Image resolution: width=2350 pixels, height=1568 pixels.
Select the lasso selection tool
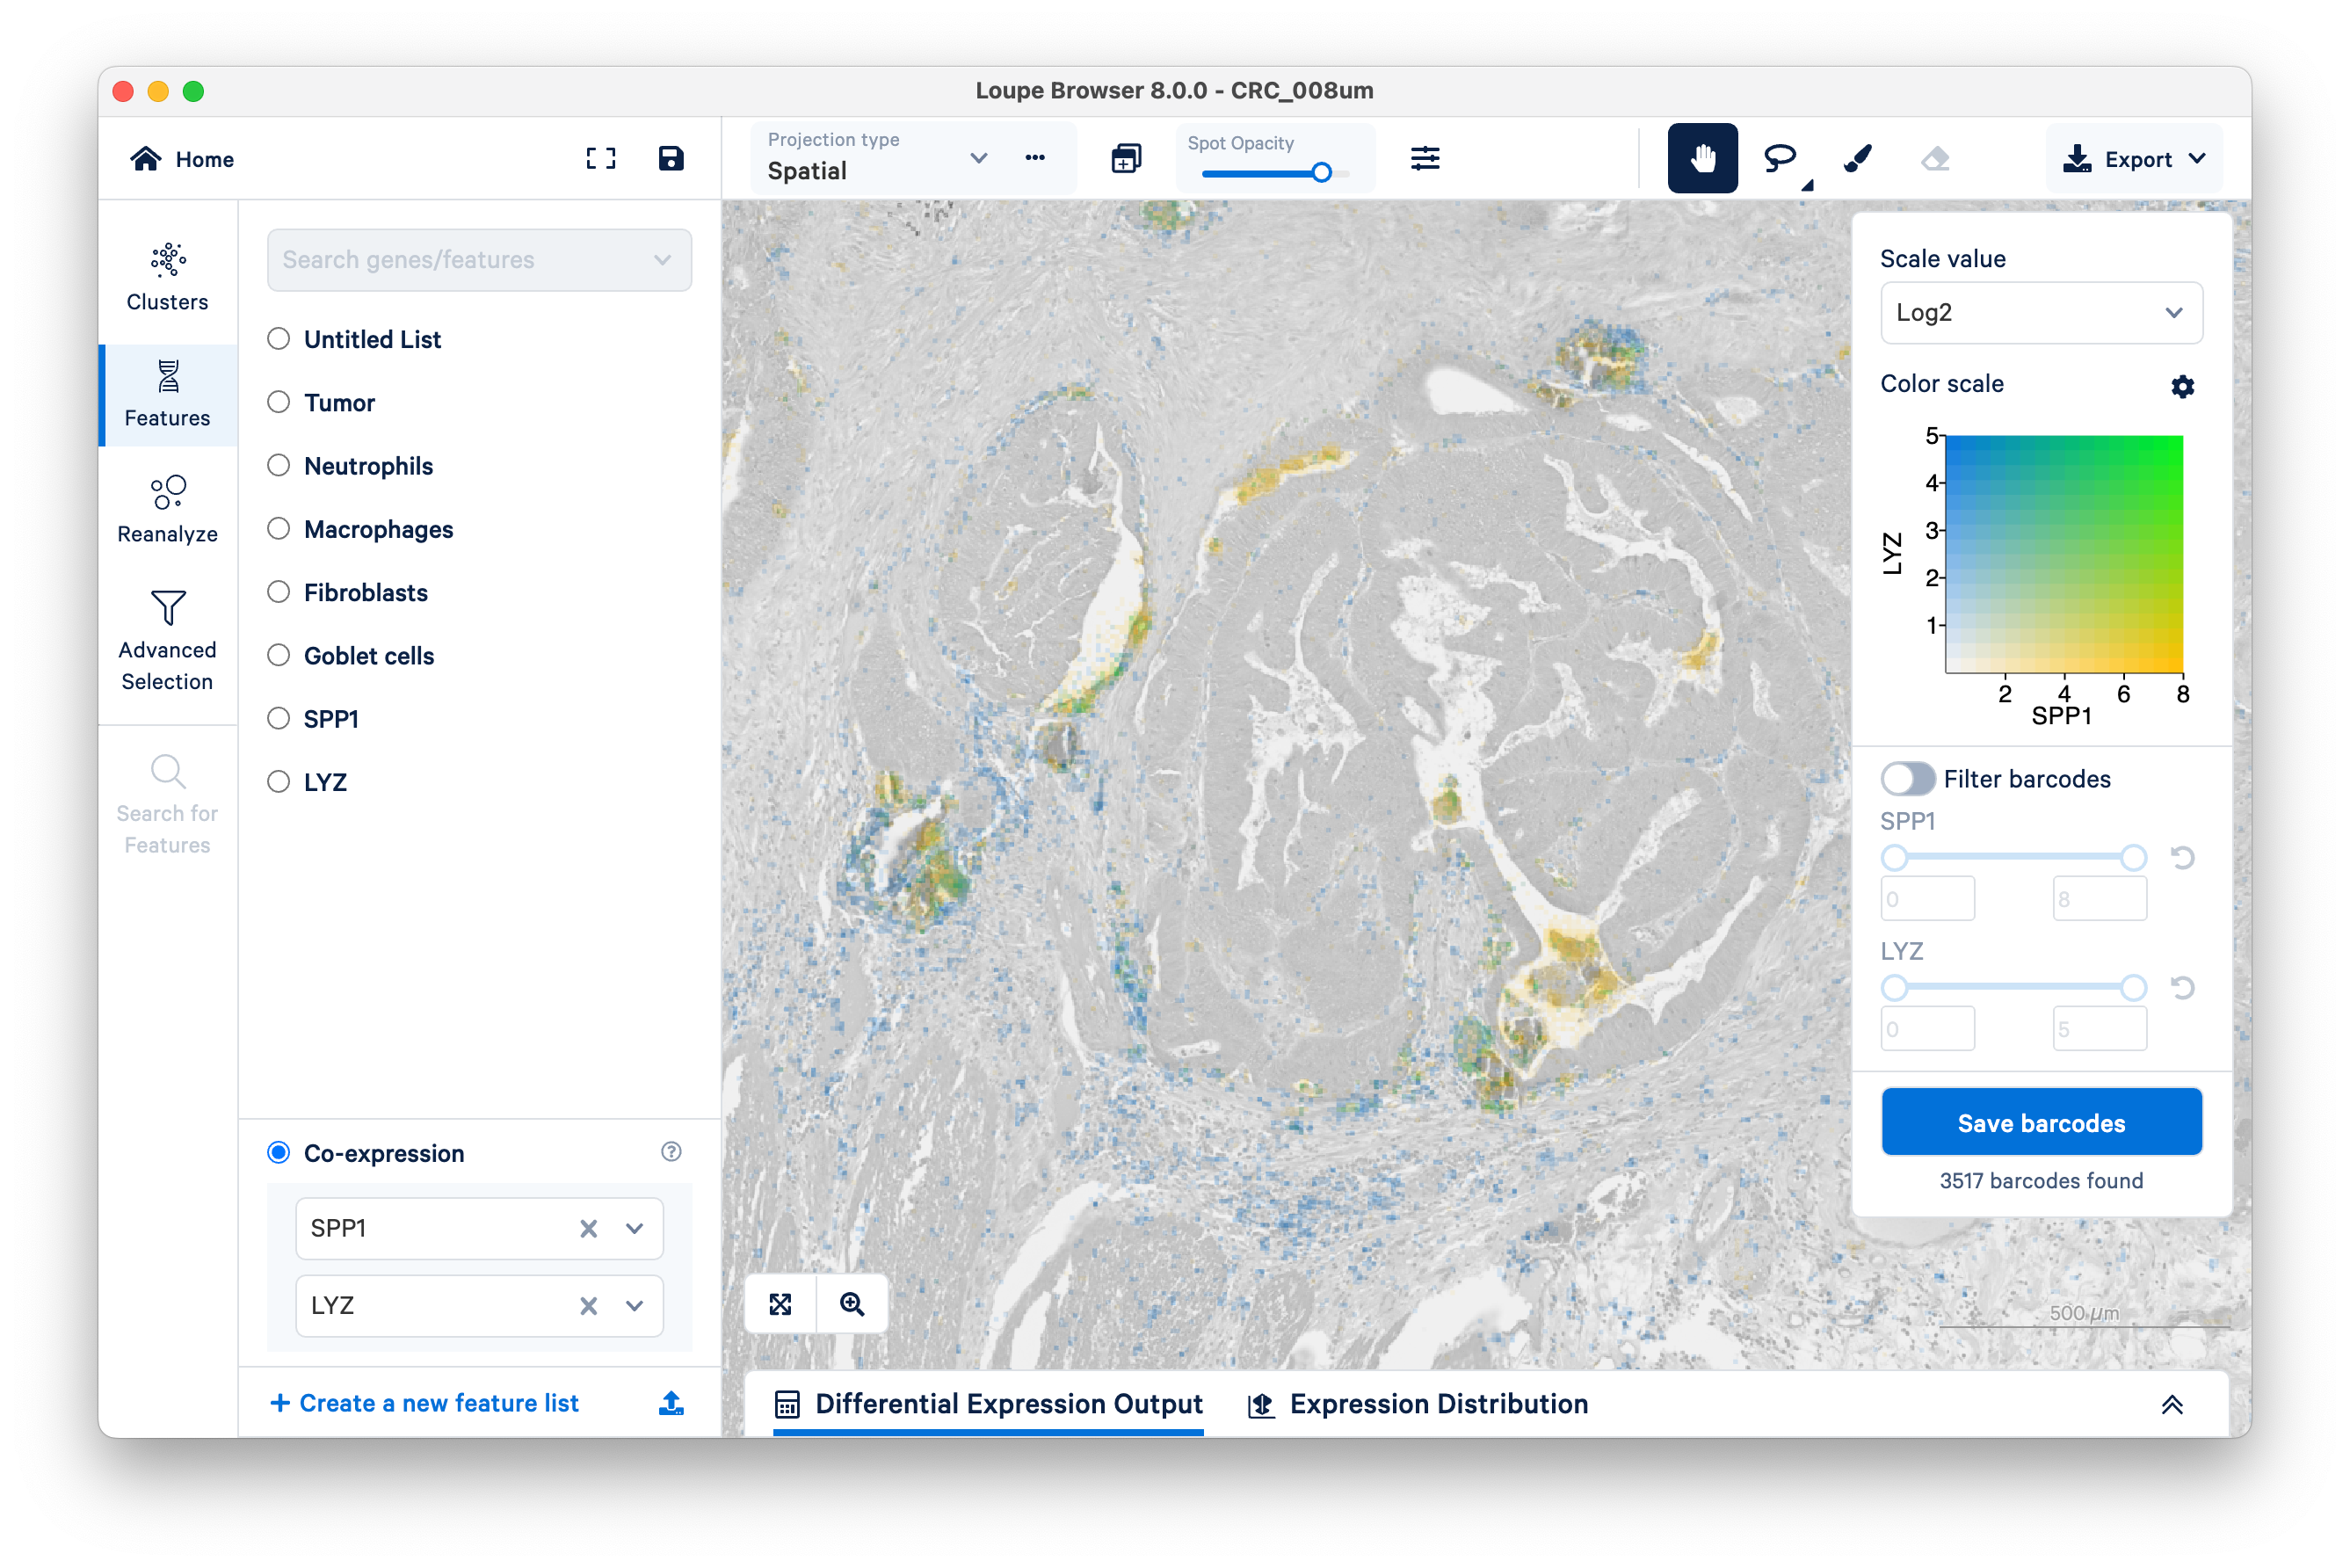point(1780,158)
